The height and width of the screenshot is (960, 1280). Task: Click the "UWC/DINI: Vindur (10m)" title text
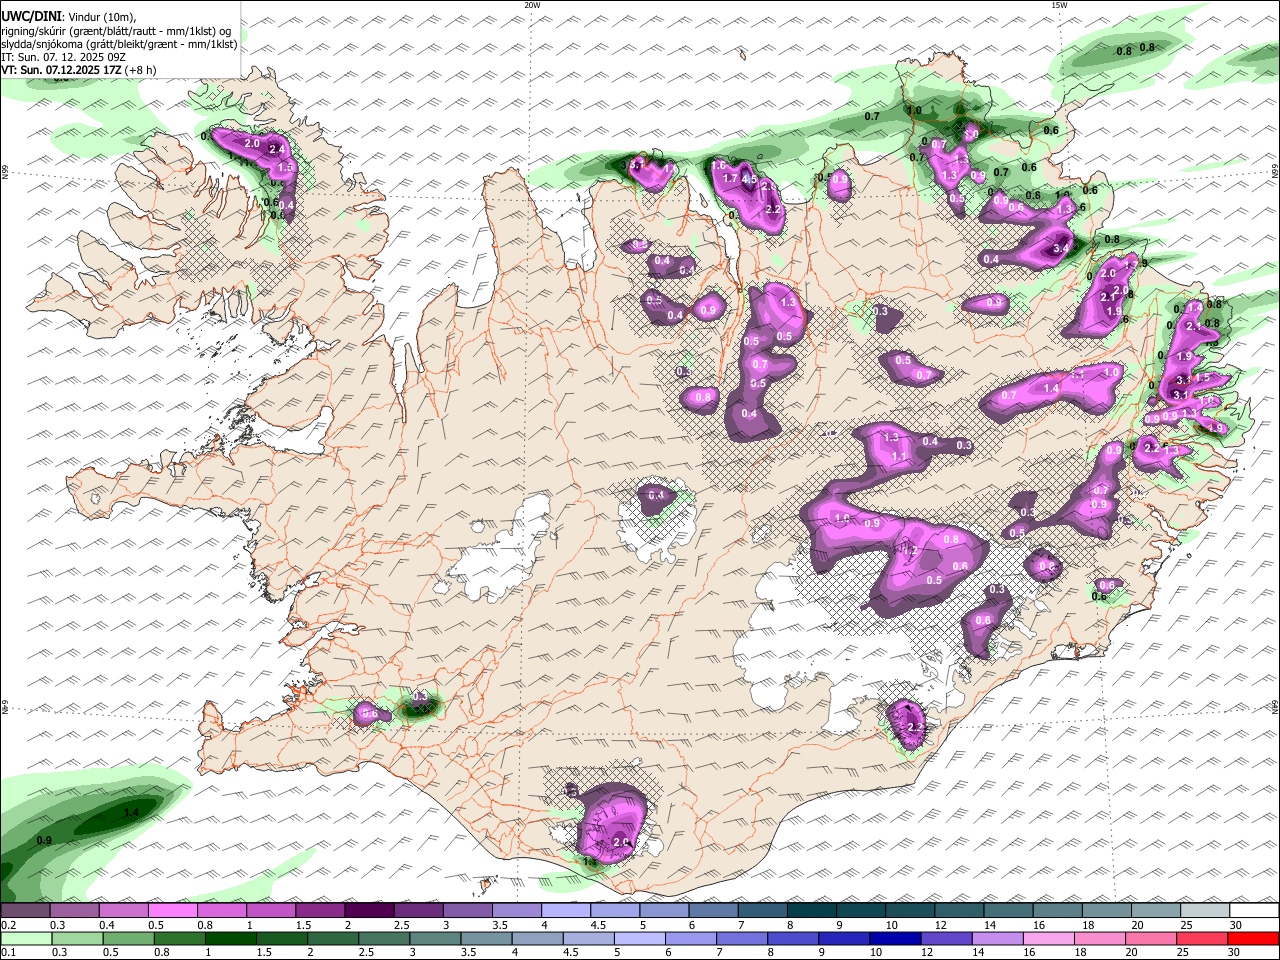68,17
